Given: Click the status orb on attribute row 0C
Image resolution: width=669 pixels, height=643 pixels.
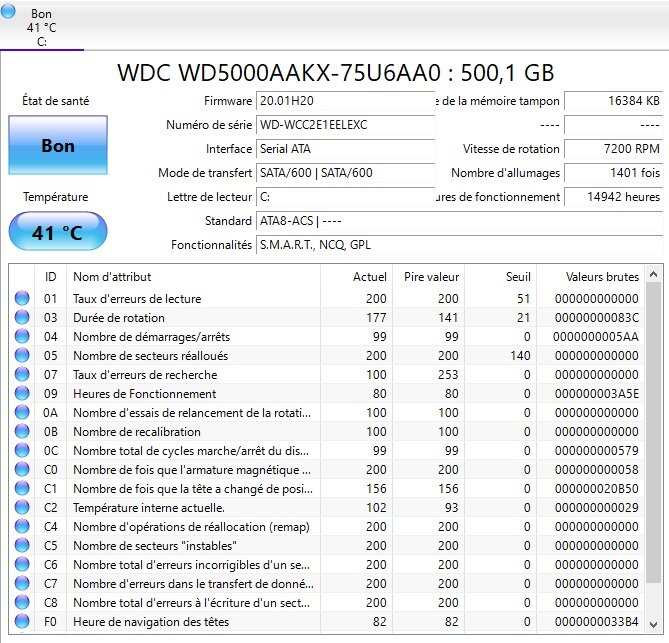Looking at the screenshot, I should click(x=22, y=450).
